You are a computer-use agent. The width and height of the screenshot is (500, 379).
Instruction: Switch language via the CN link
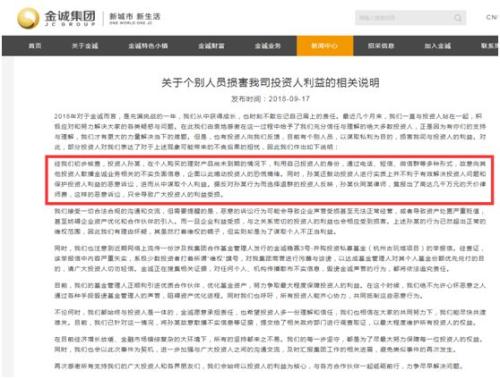(491, 17)
